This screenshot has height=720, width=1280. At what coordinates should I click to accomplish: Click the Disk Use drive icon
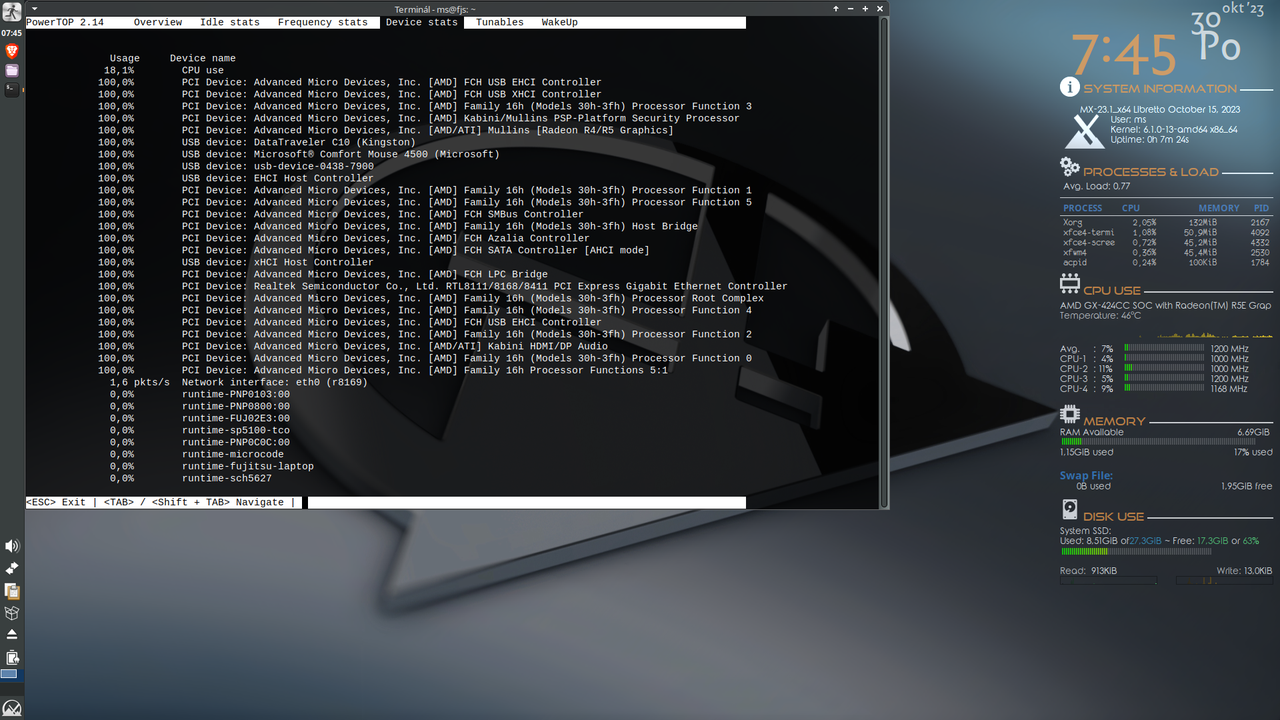click(x=1070, y=509)
